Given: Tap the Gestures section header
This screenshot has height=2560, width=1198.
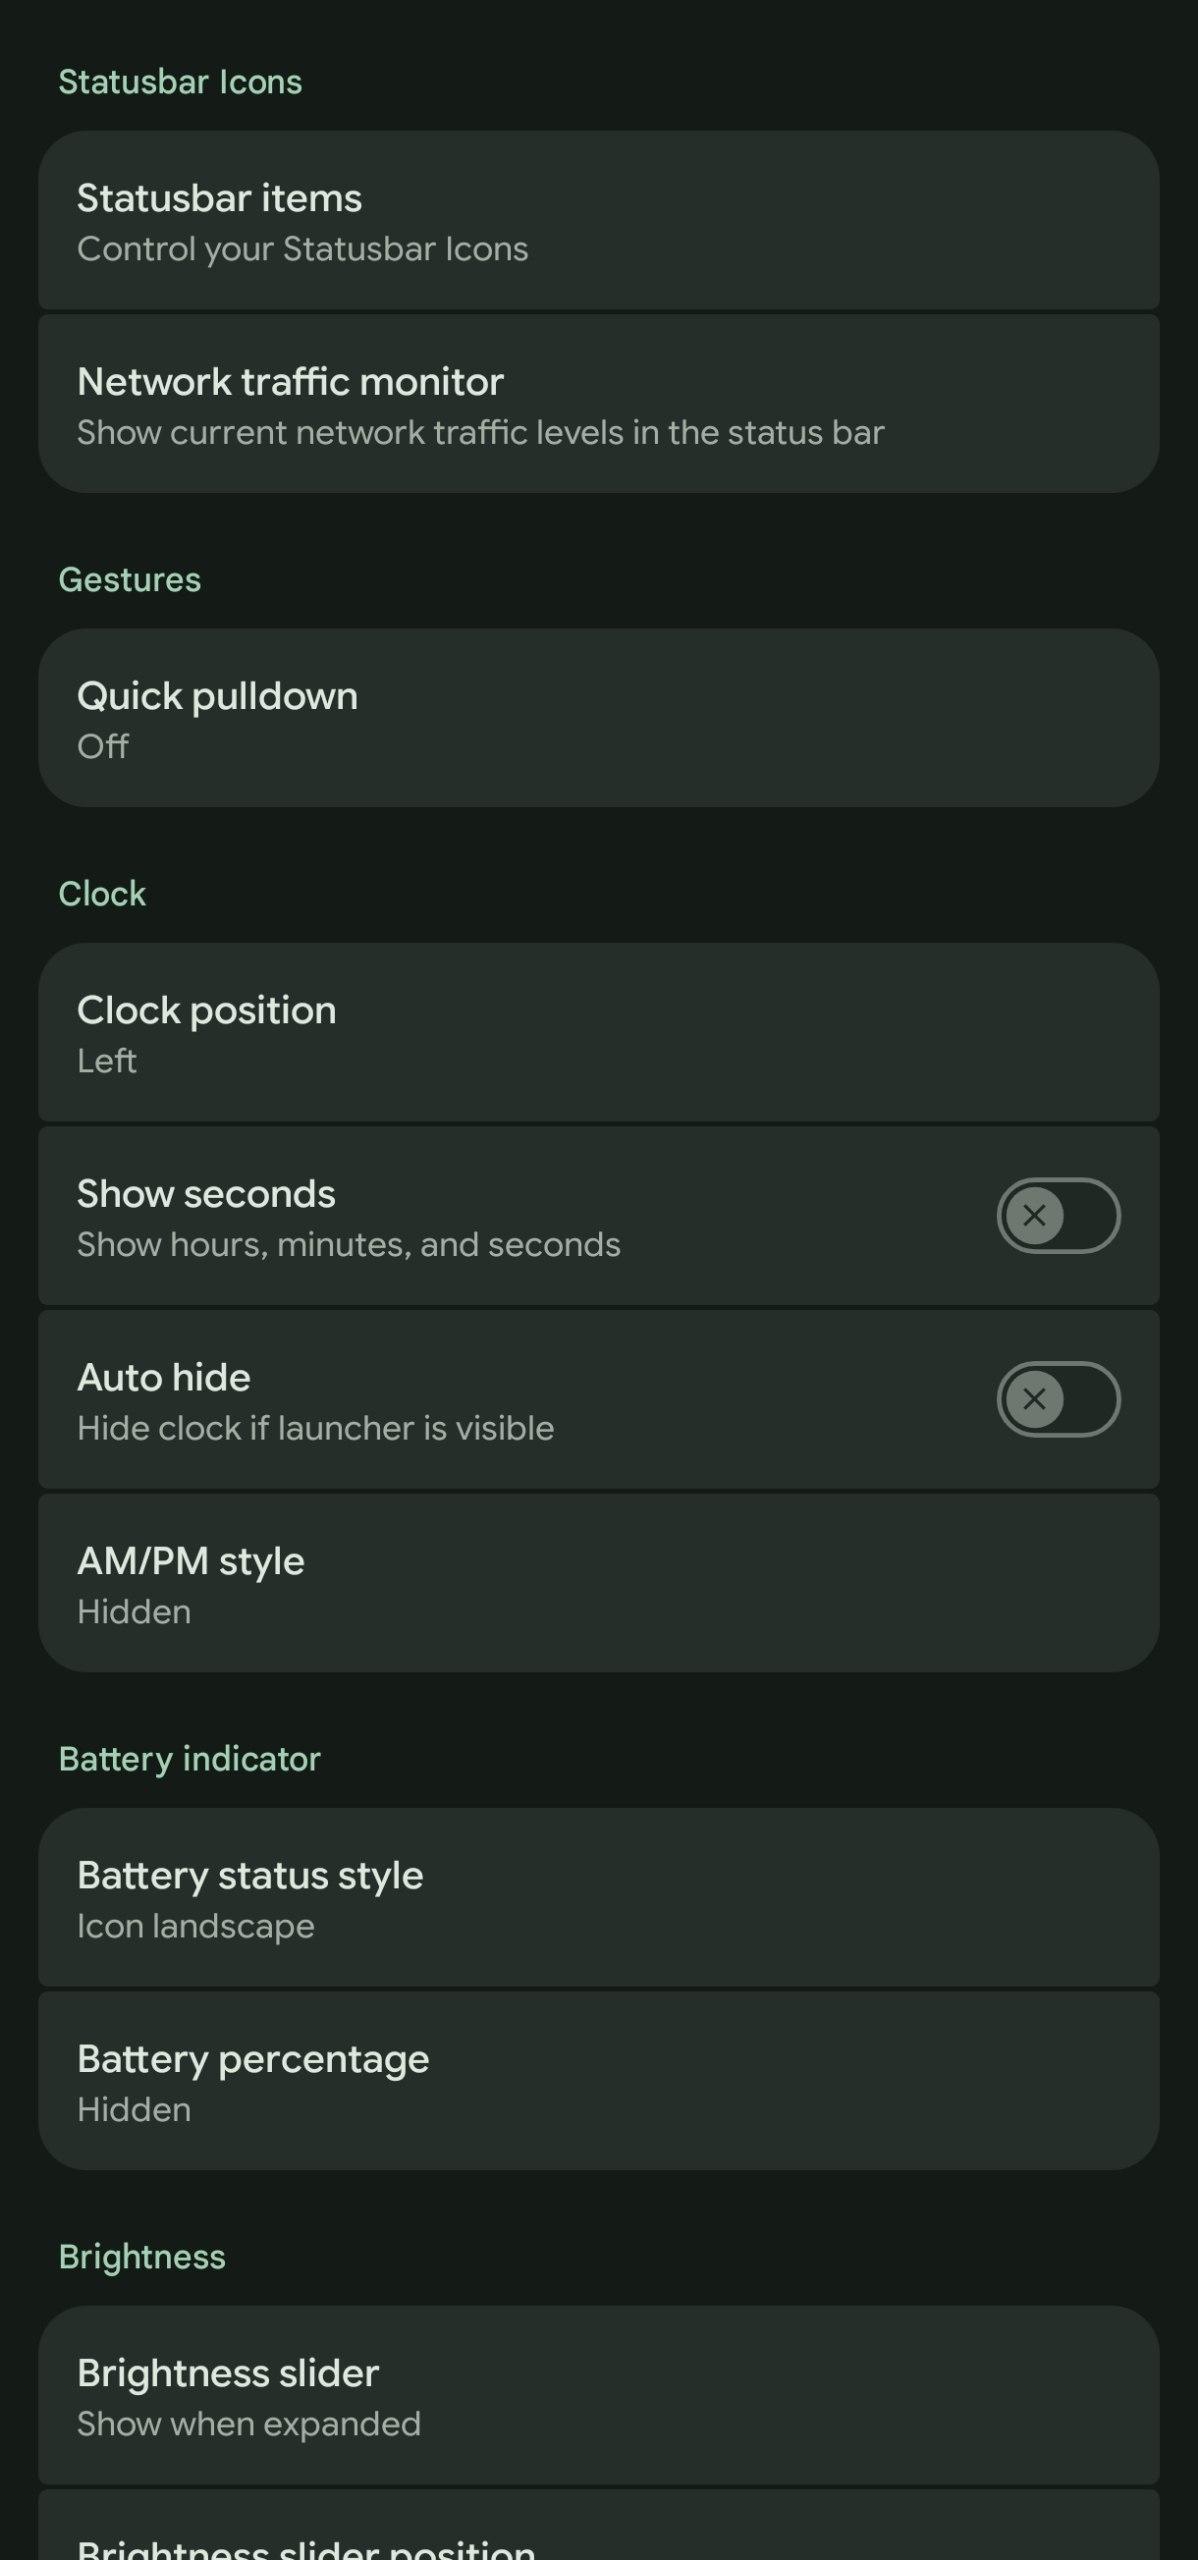Looking at the screenshot, I should coord(130,580).
